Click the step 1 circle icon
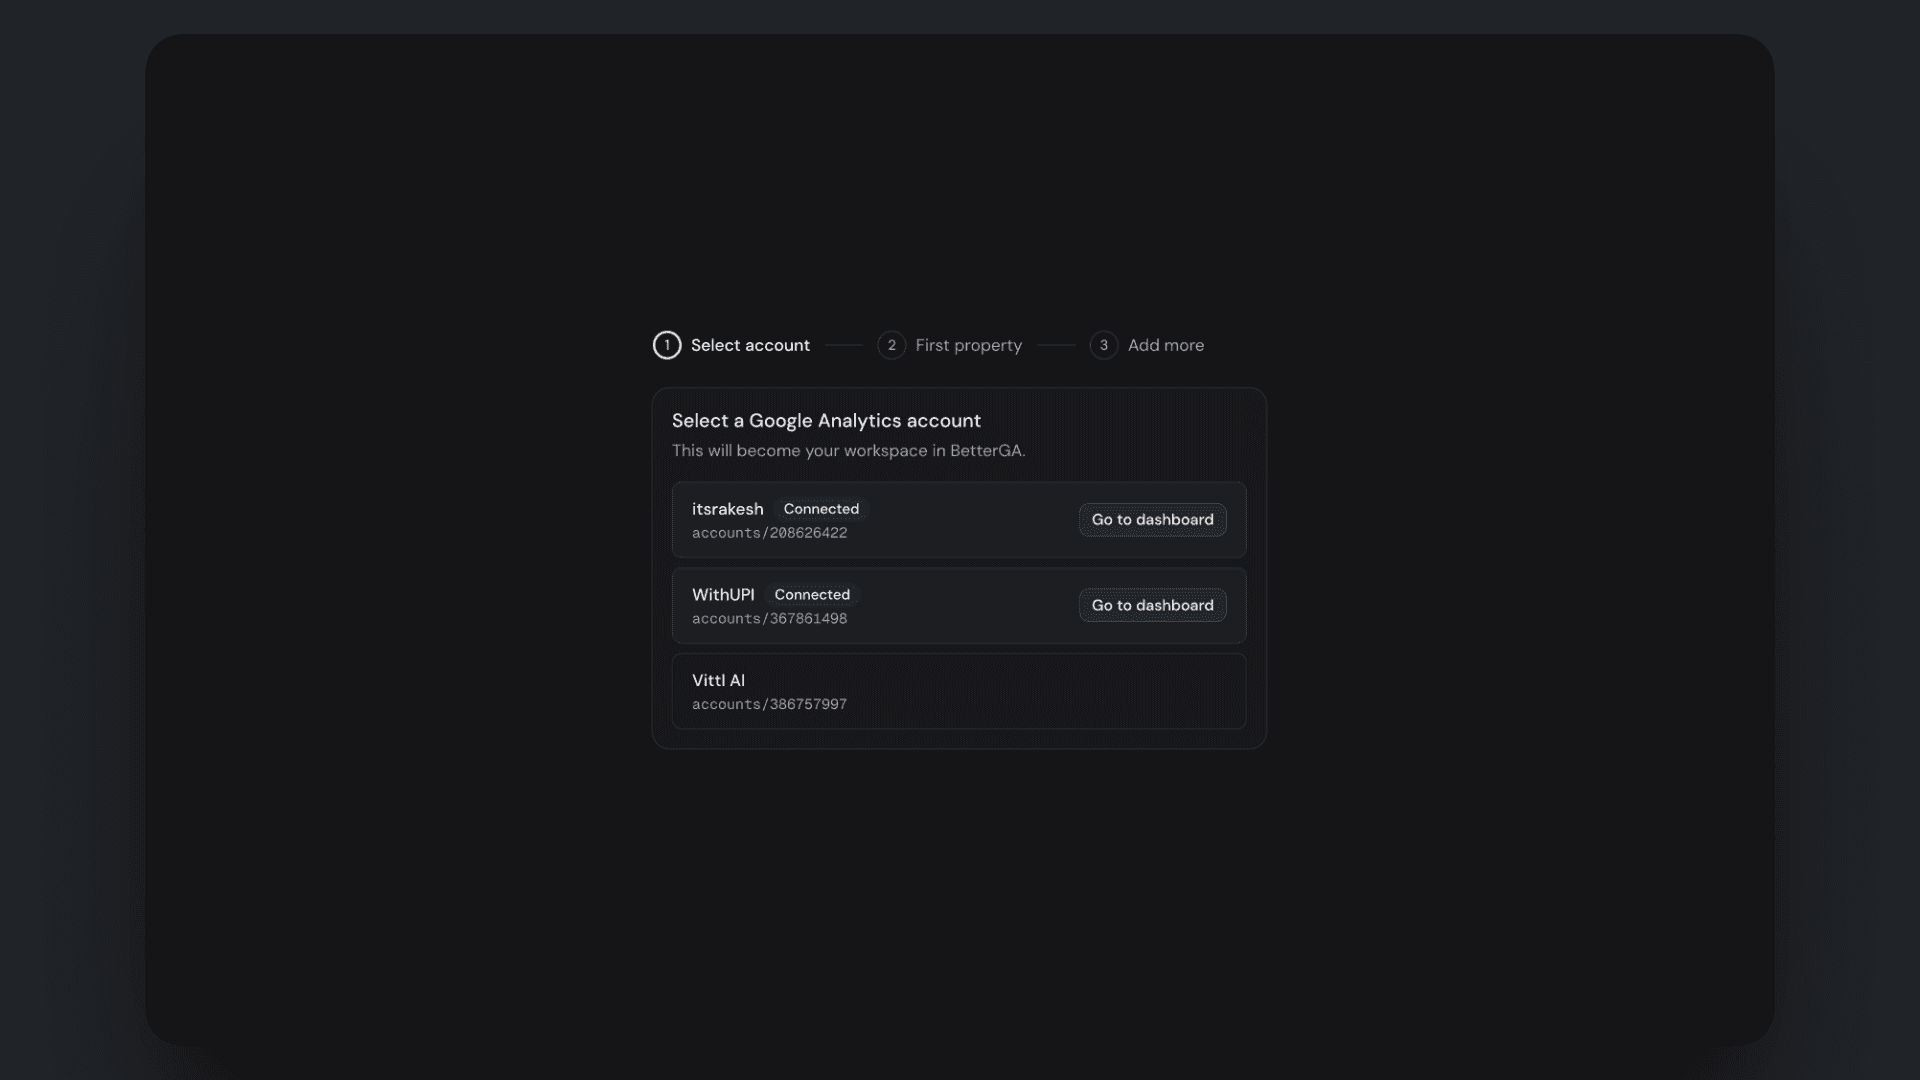 click(667, 345)
